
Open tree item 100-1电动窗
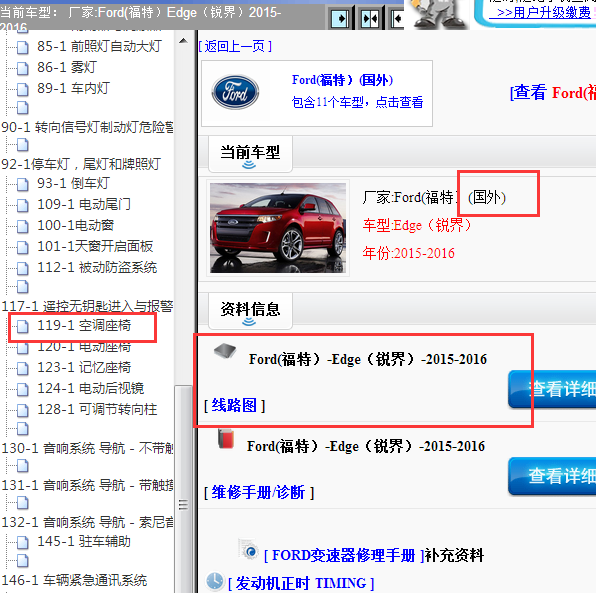tap(75, 225)
